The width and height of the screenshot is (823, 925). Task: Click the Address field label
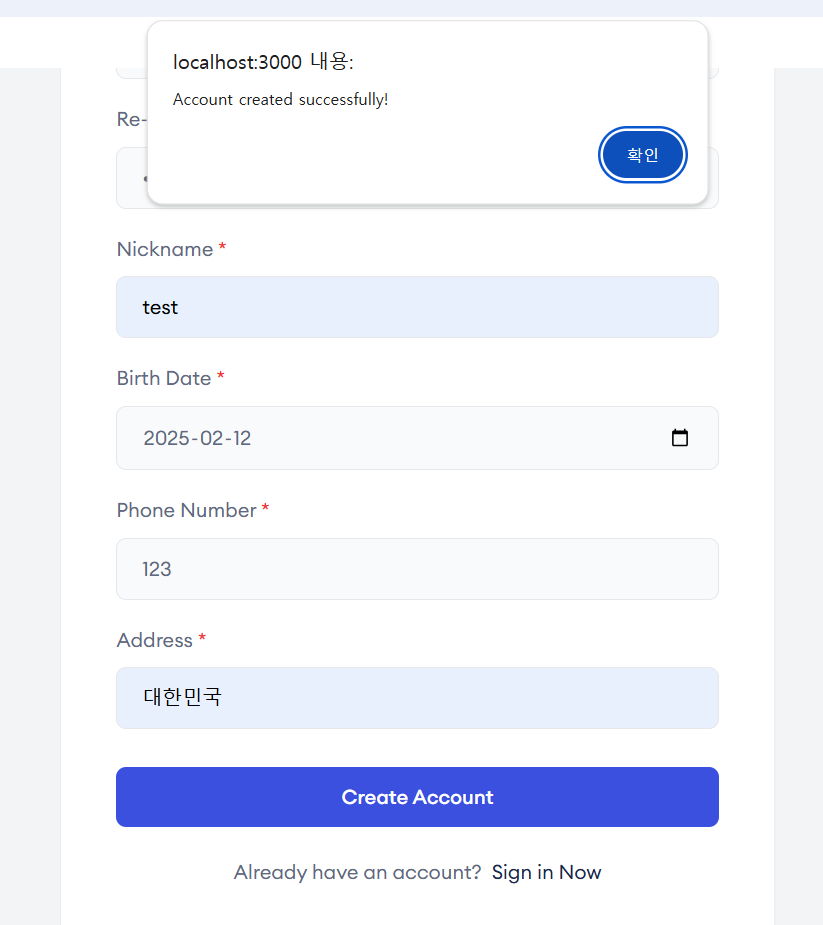coord(155,640)
